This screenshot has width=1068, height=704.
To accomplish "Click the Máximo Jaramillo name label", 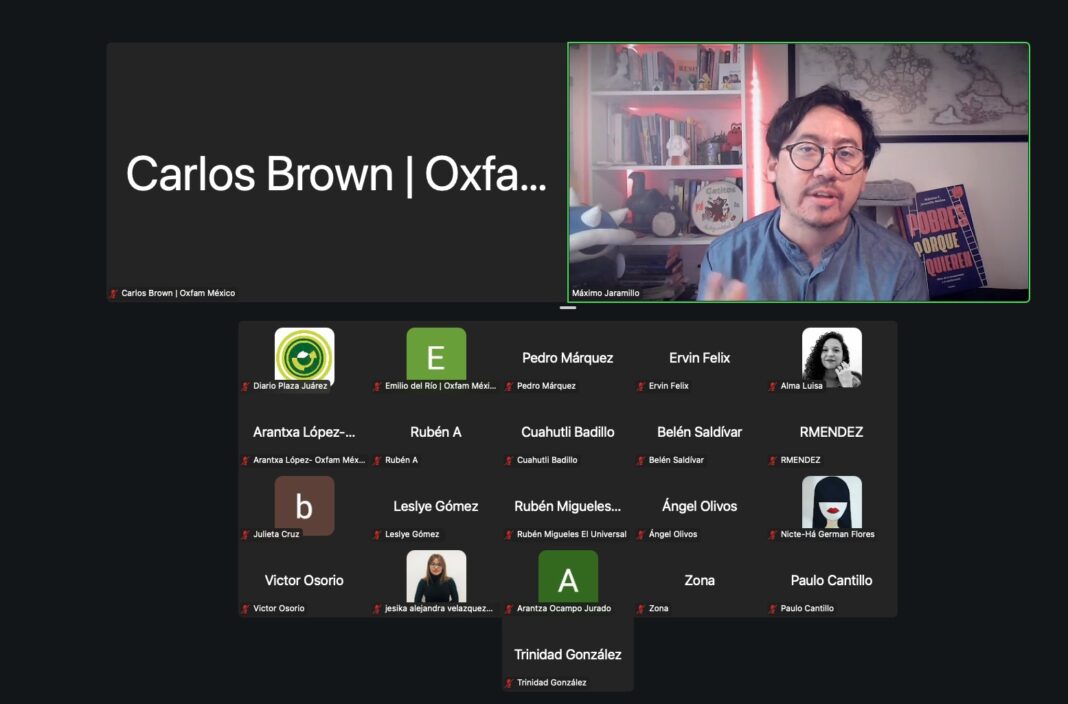I will tap(606, 293).
